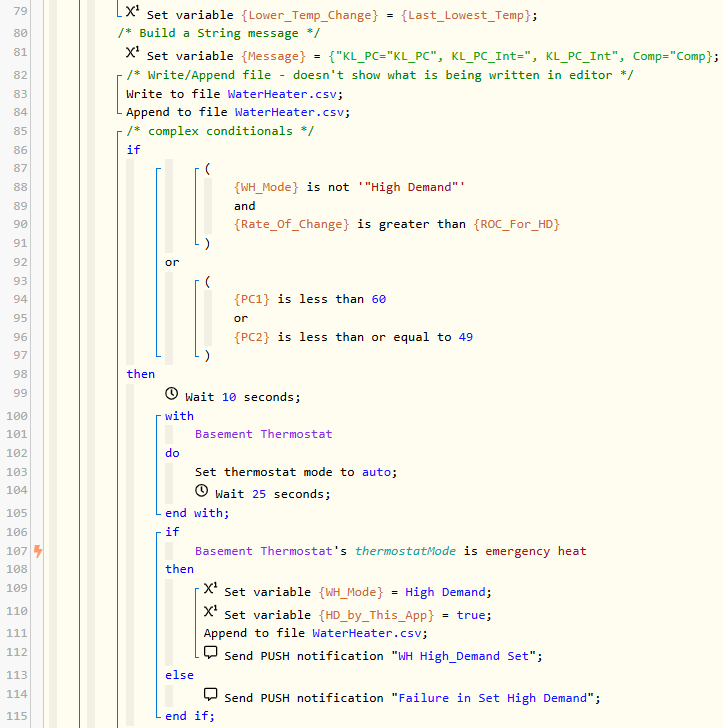Click the "or" operator between condition groups

click(x=173, y=262)
